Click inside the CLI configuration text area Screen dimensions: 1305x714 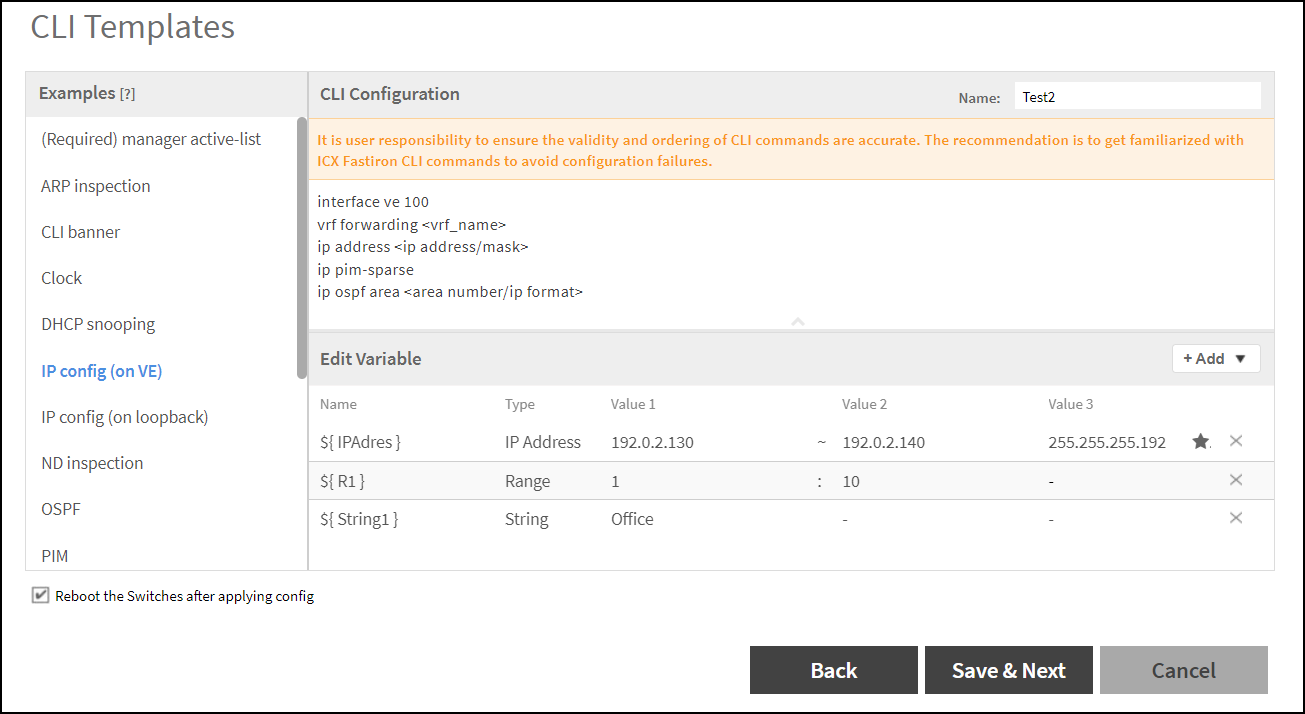pyautogui.click(x=791, y=254)
